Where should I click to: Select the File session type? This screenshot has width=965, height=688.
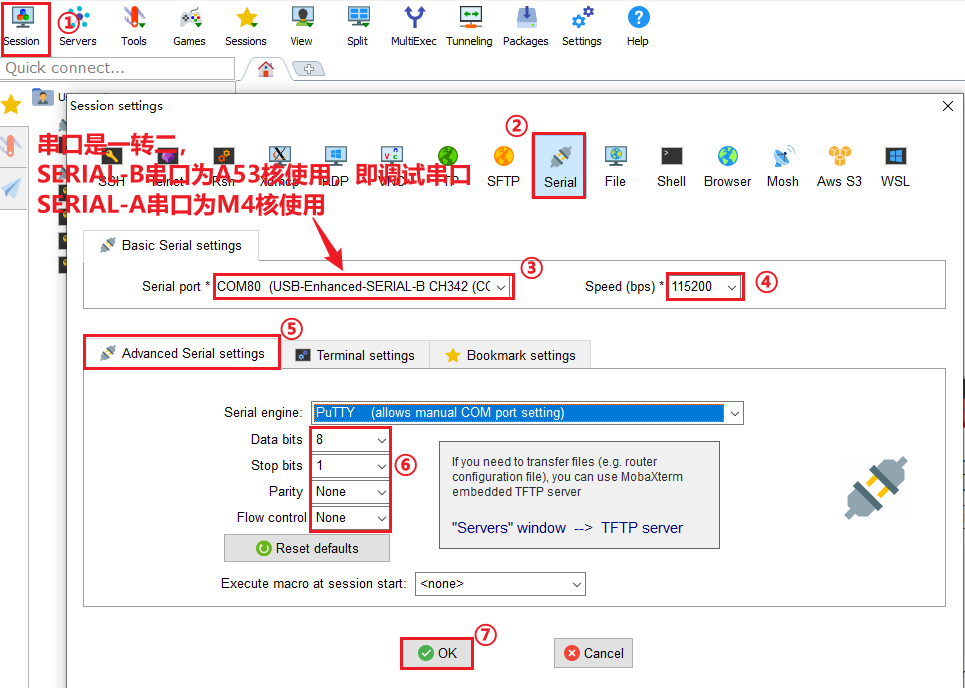point(615,166)
